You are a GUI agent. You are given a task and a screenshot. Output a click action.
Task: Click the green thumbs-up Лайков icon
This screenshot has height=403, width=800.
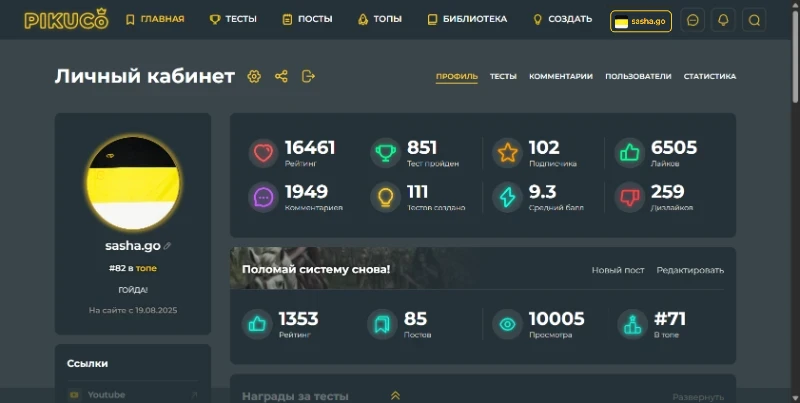[x=629, y=153]
